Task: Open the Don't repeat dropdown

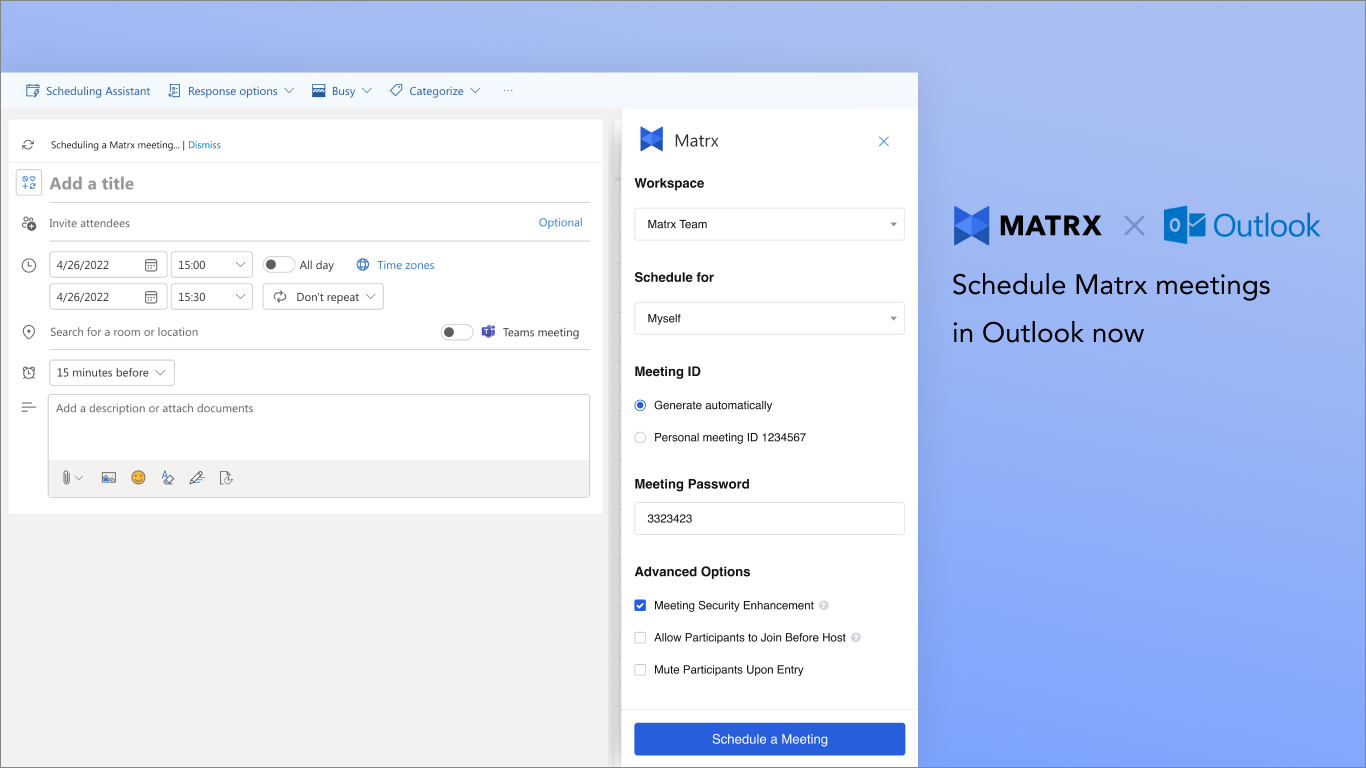Action: pos(323,297)
